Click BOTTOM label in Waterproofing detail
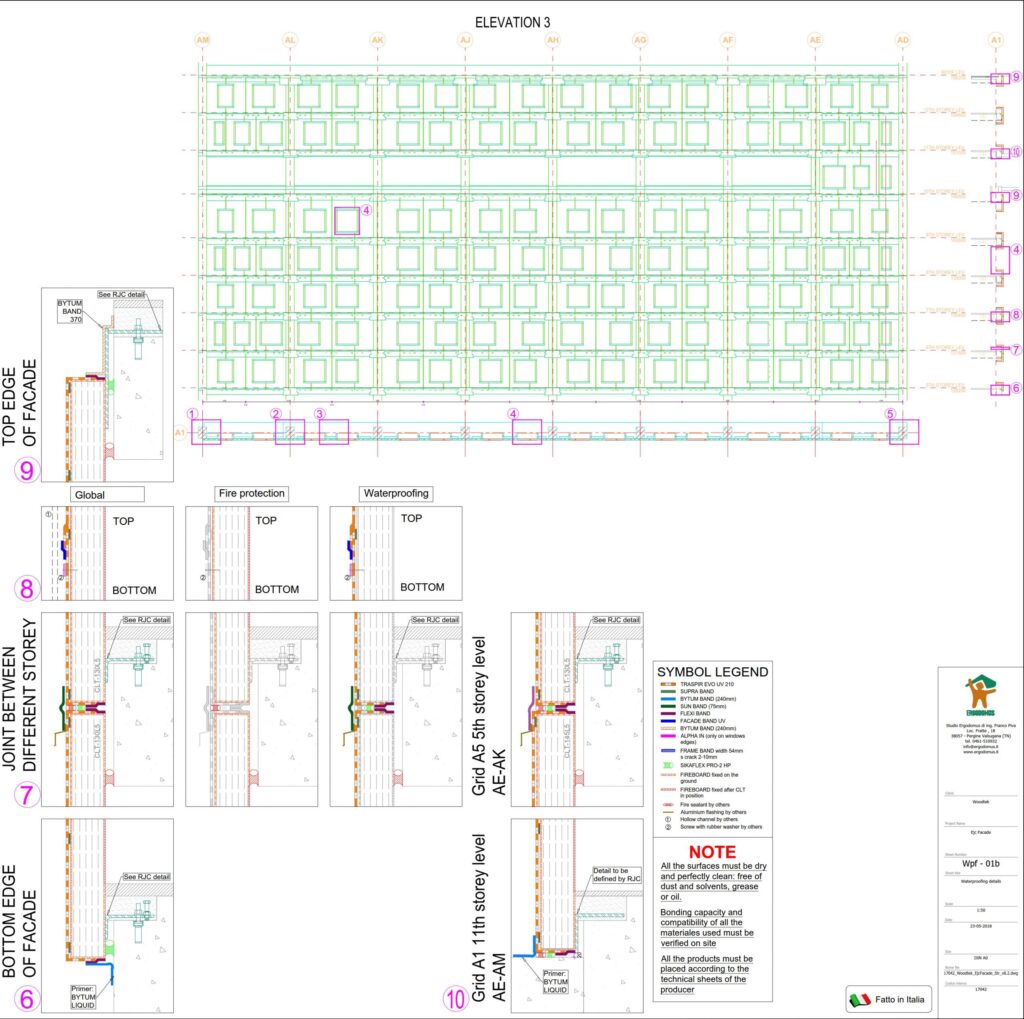 422,587
